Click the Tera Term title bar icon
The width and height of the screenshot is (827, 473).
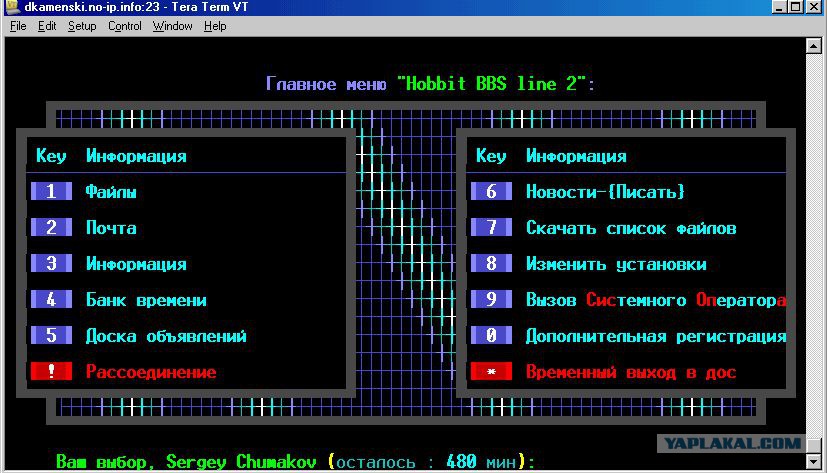point(12,6)
